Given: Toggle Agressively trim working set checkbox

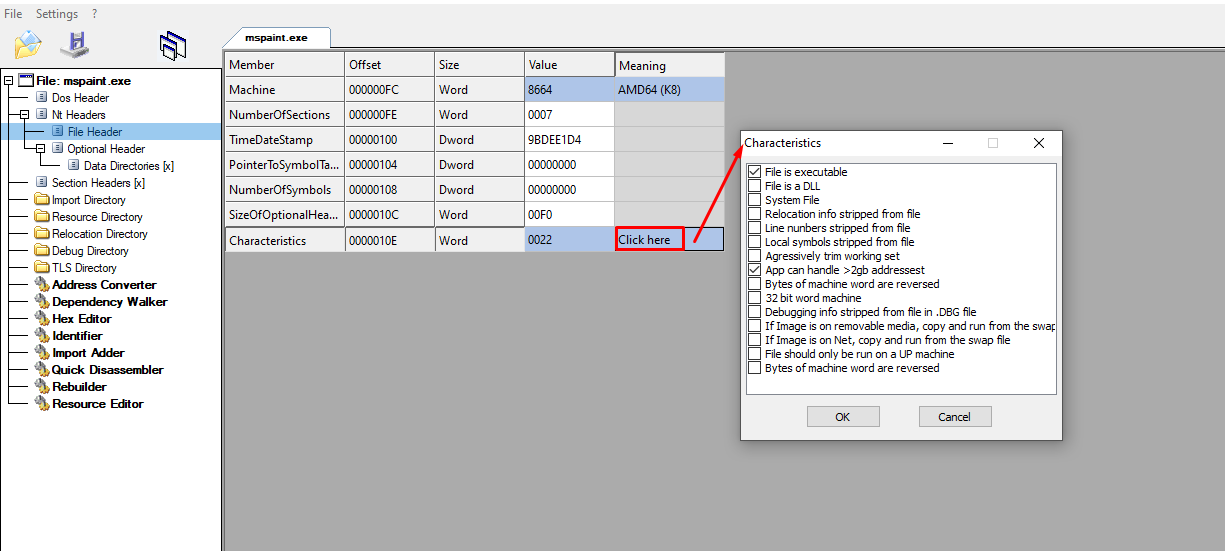Looking at the screenshot, I should pos(755,256).
